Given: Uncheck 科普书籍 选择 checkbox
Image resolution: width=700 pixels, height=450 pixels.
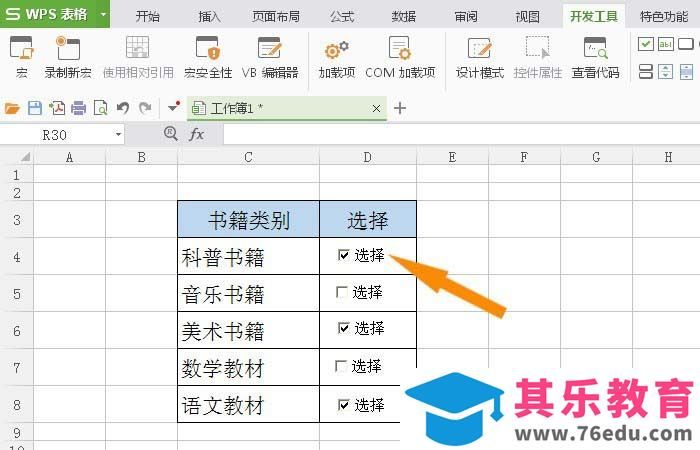Looking at the screenshot, I should [x=343, y=255].
